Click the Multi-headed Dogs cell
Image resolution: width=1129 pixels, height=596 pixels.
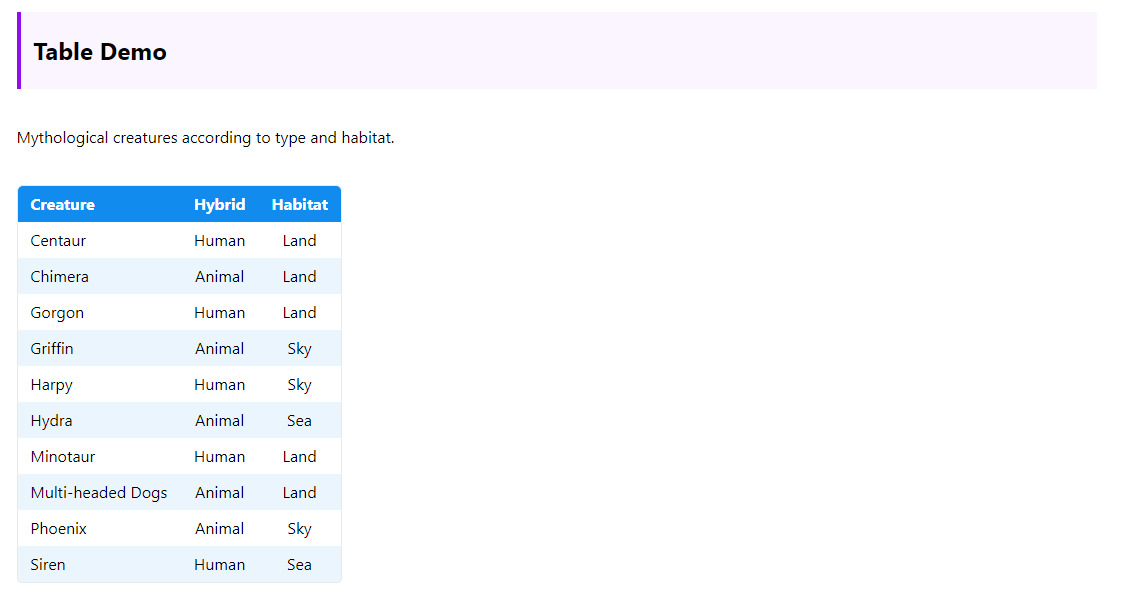coord(99,493)
